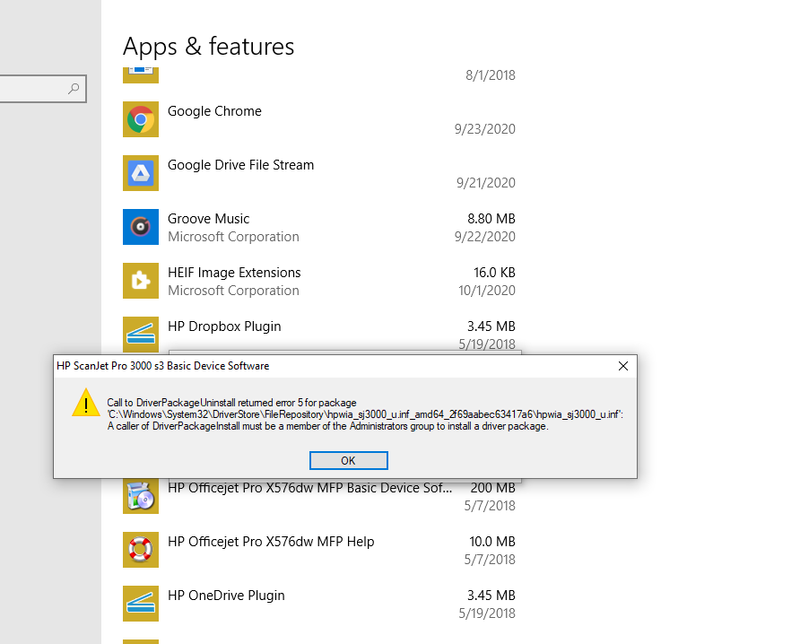The height and width of the screenshot is (644, 800).
Task: Click the HP OneDrive Plugin scanner icon
Action: [x=140, y=603]
